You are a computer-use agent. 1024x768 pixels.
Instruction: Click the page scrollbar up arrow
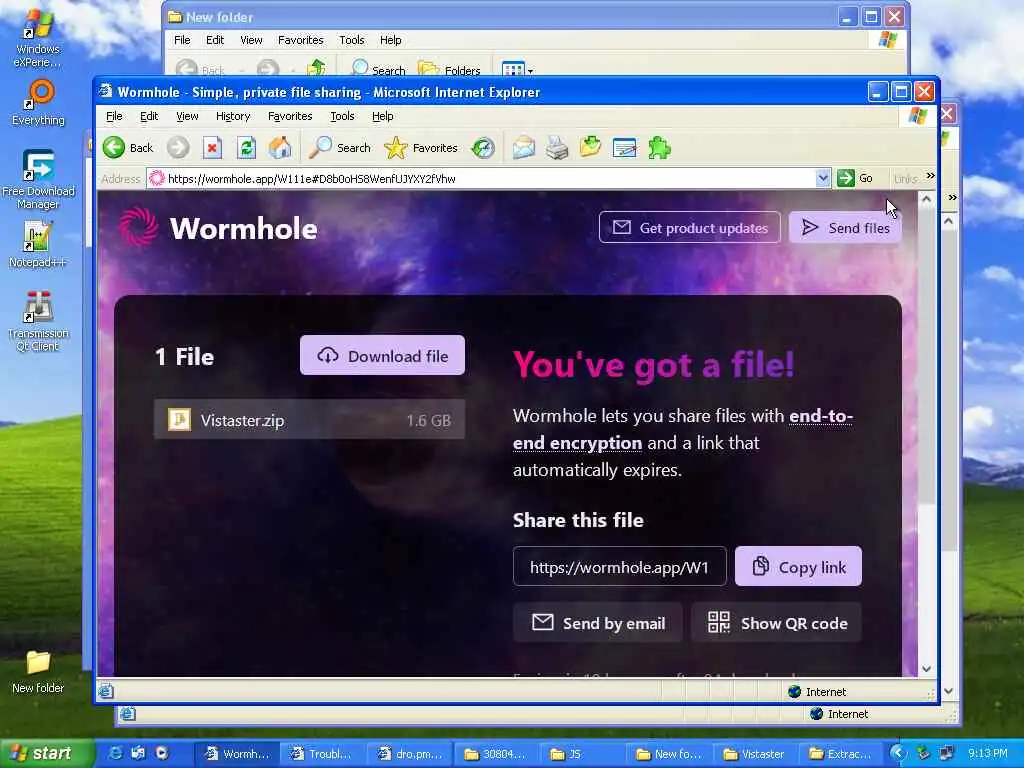click(x=926, y=199)
